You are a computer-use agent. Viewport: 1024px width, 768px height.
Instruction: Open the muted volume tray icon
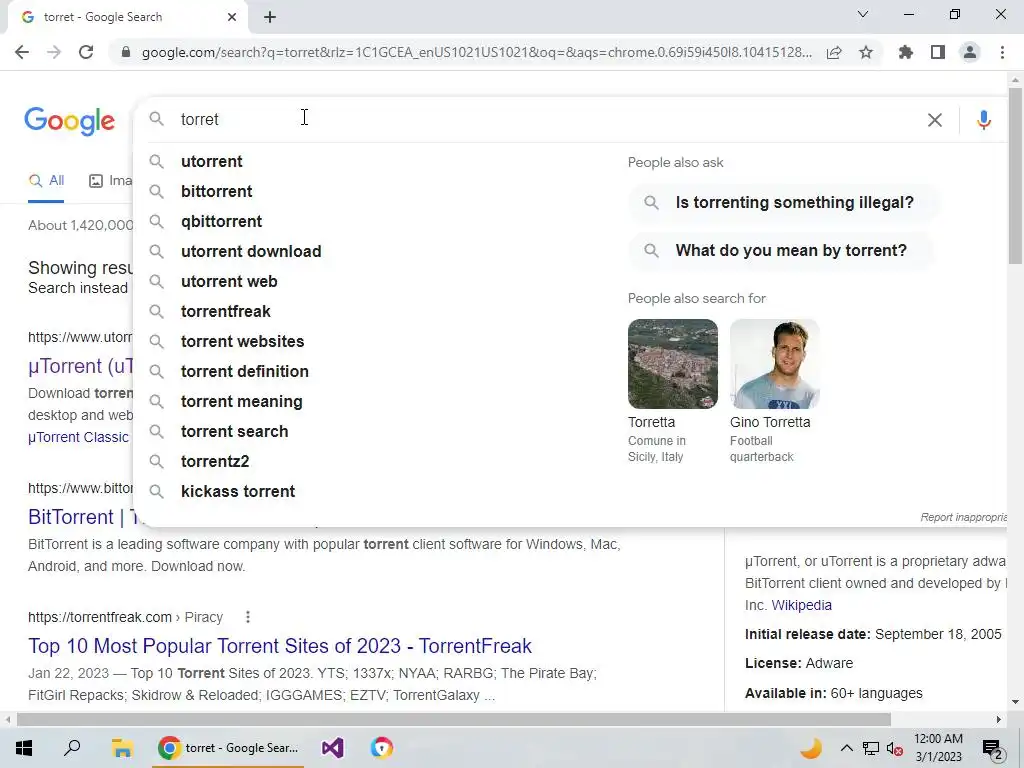[895, 748]
